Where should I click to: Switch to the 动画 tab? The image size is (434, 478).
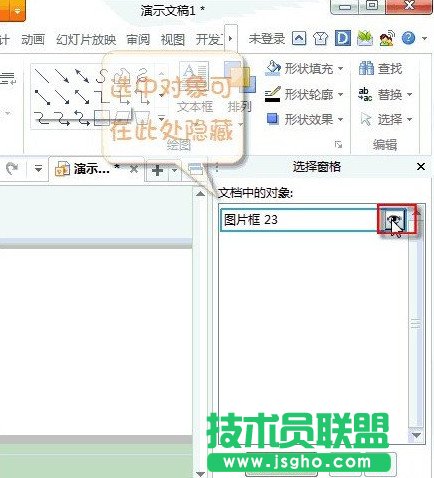click(33, 40)
